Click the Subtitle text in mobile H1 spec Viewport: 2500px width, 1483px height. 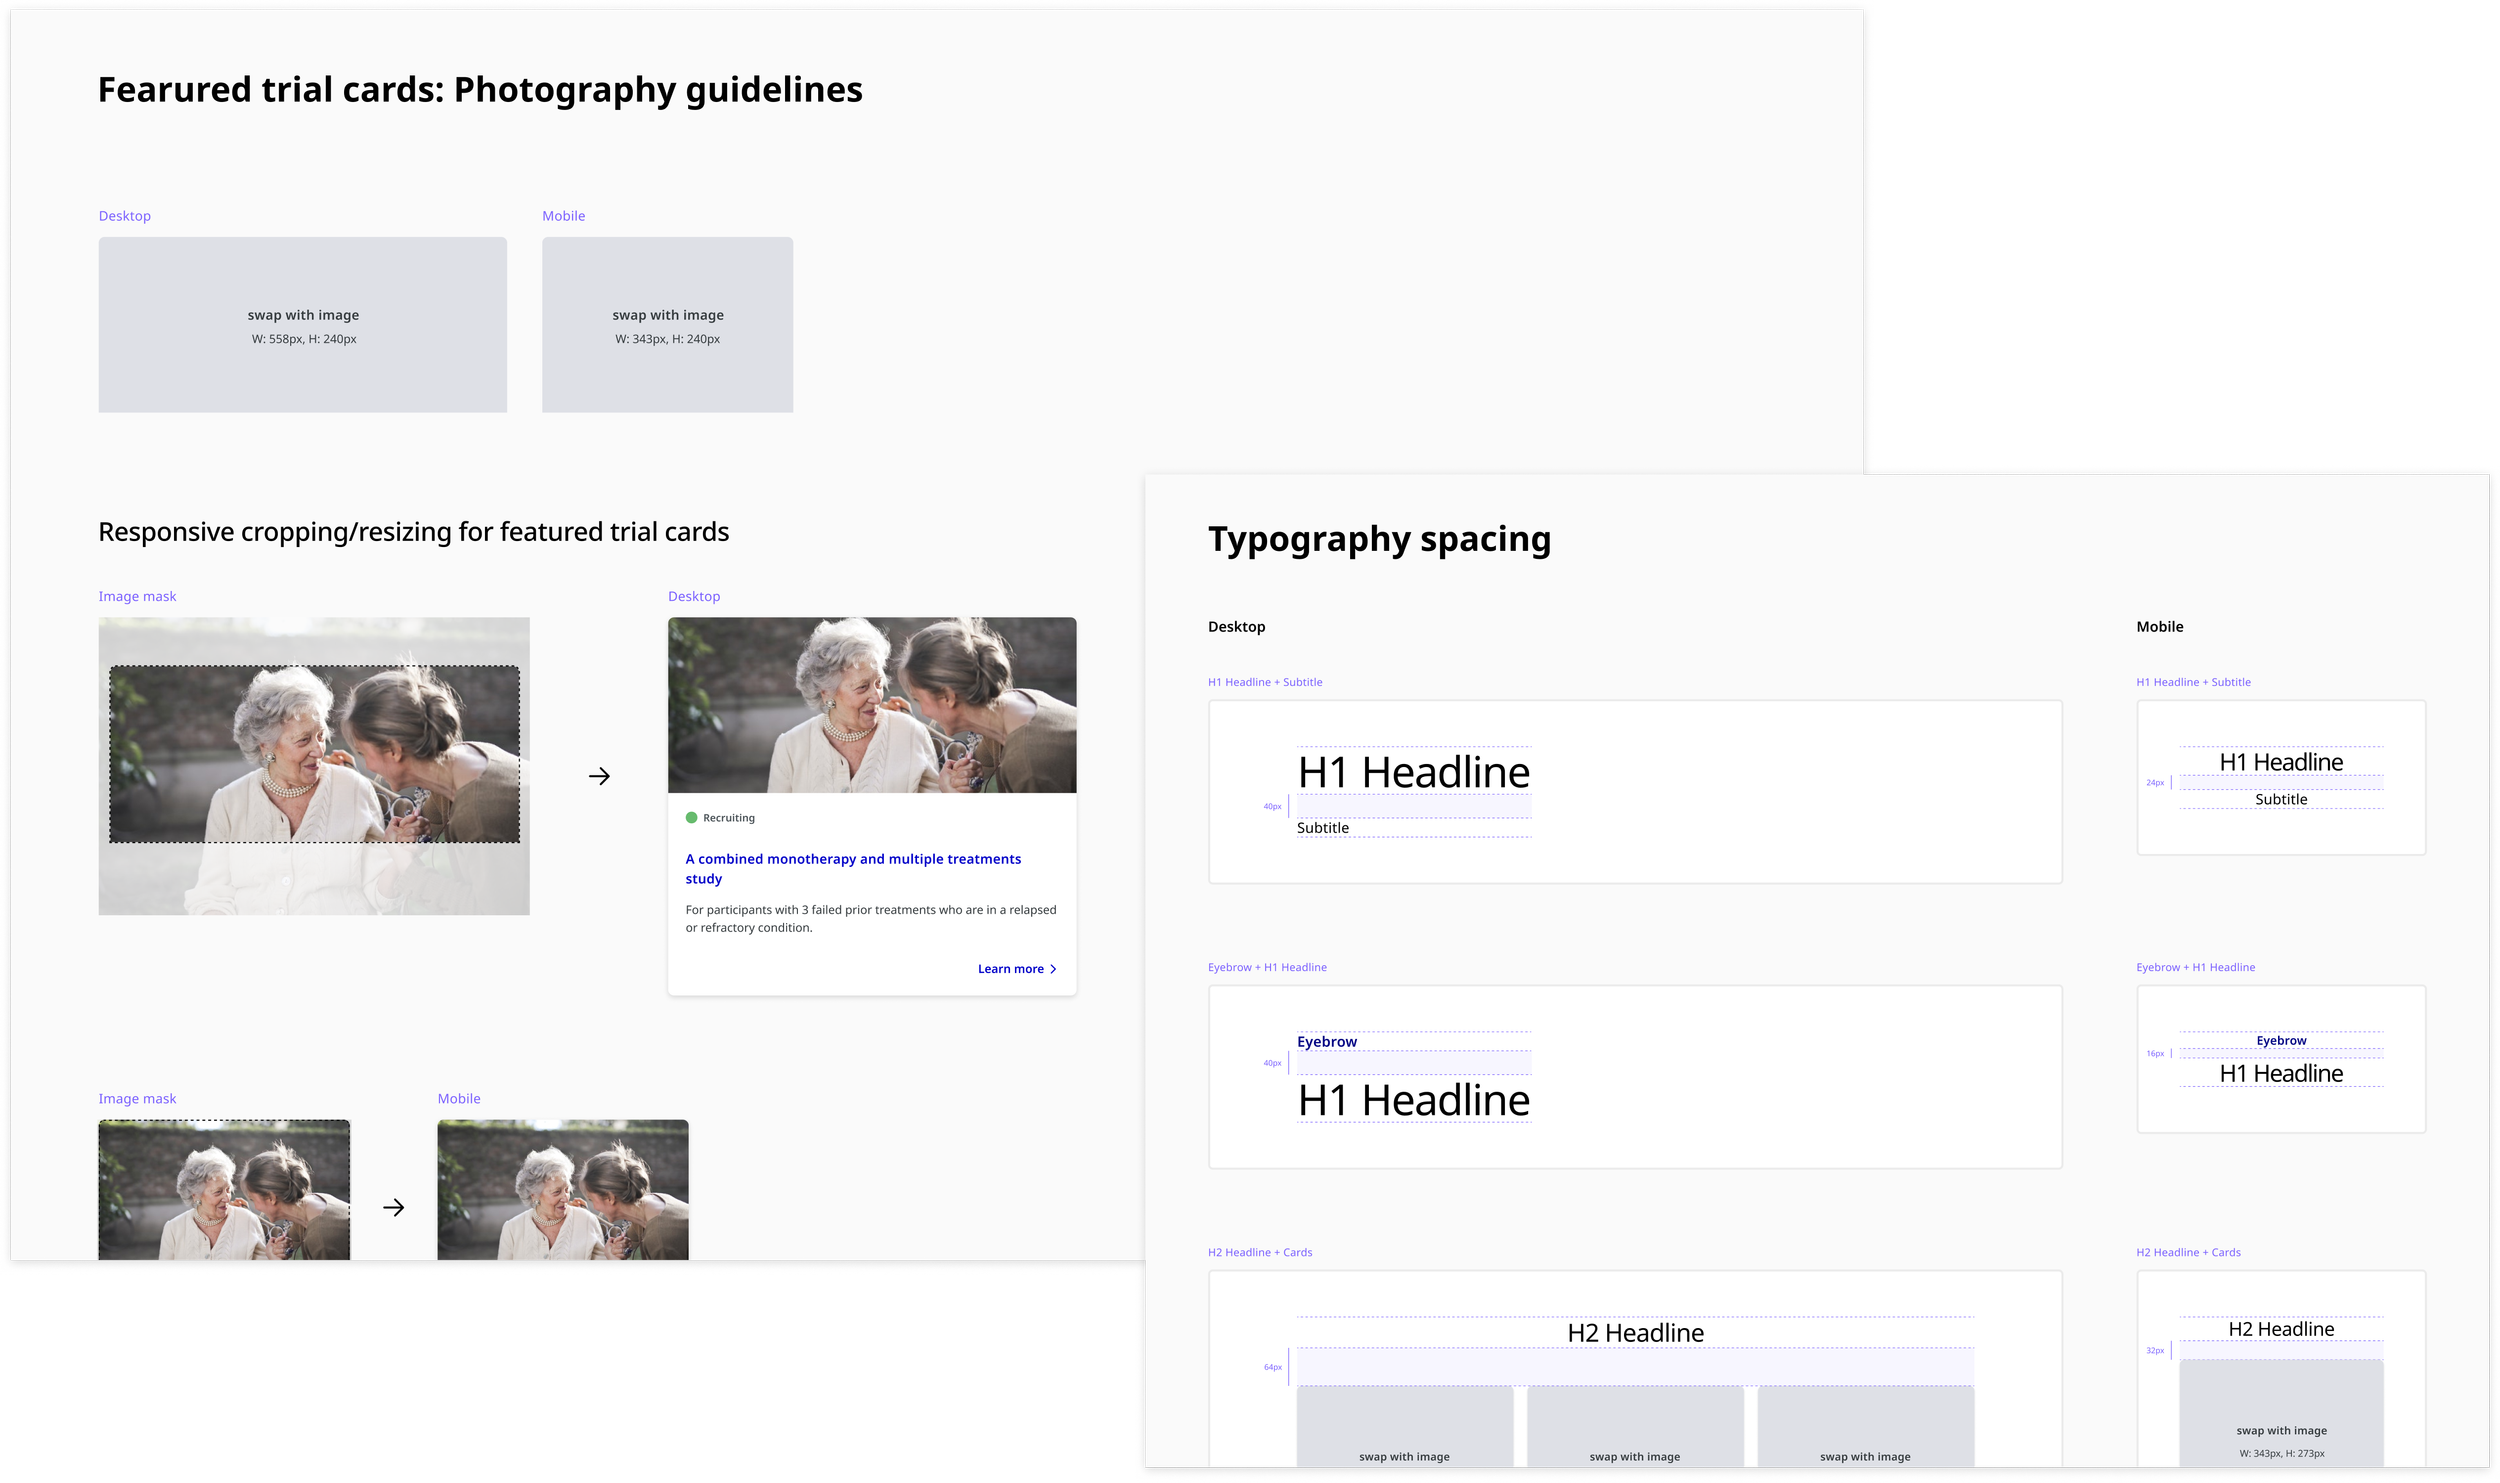2281,798
